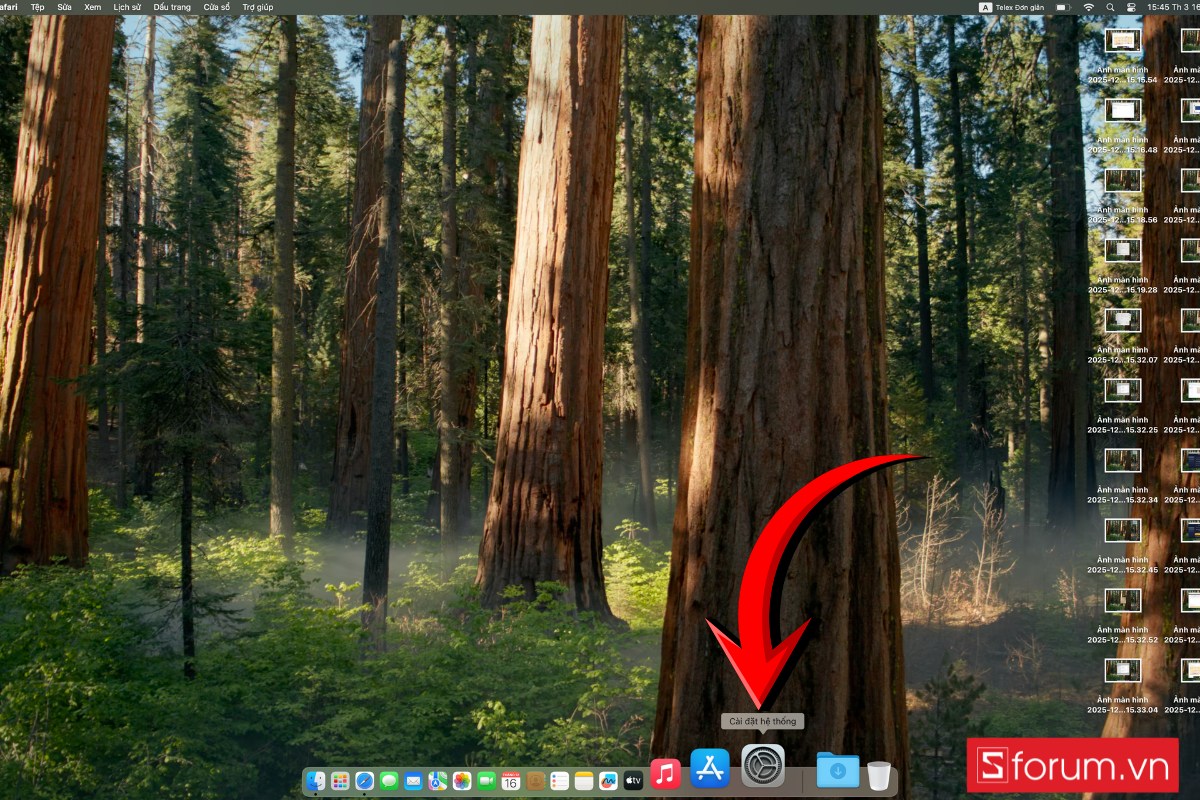Launch FaceTime from the Dock
Viewport: 1200px width, 800px height.
486,781
